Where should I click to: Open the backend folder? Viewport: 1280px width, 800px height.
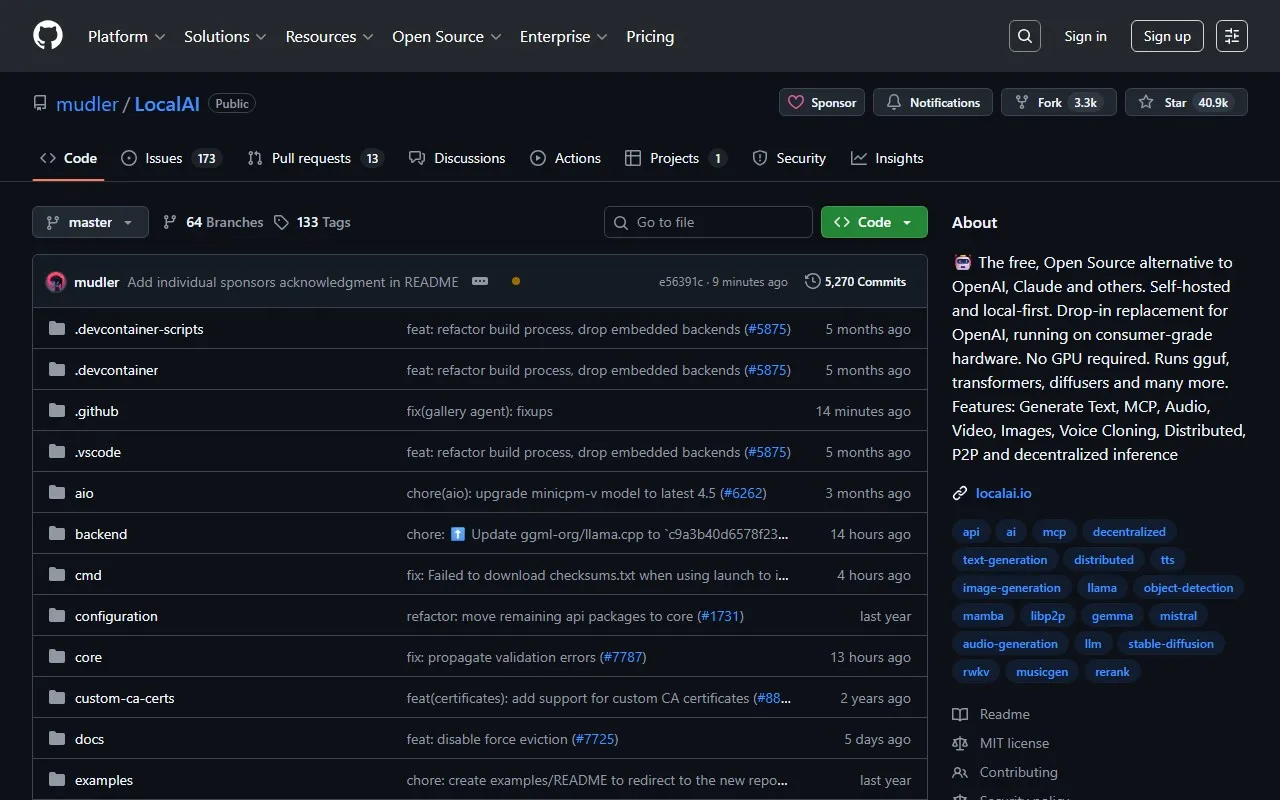point(101,534)
